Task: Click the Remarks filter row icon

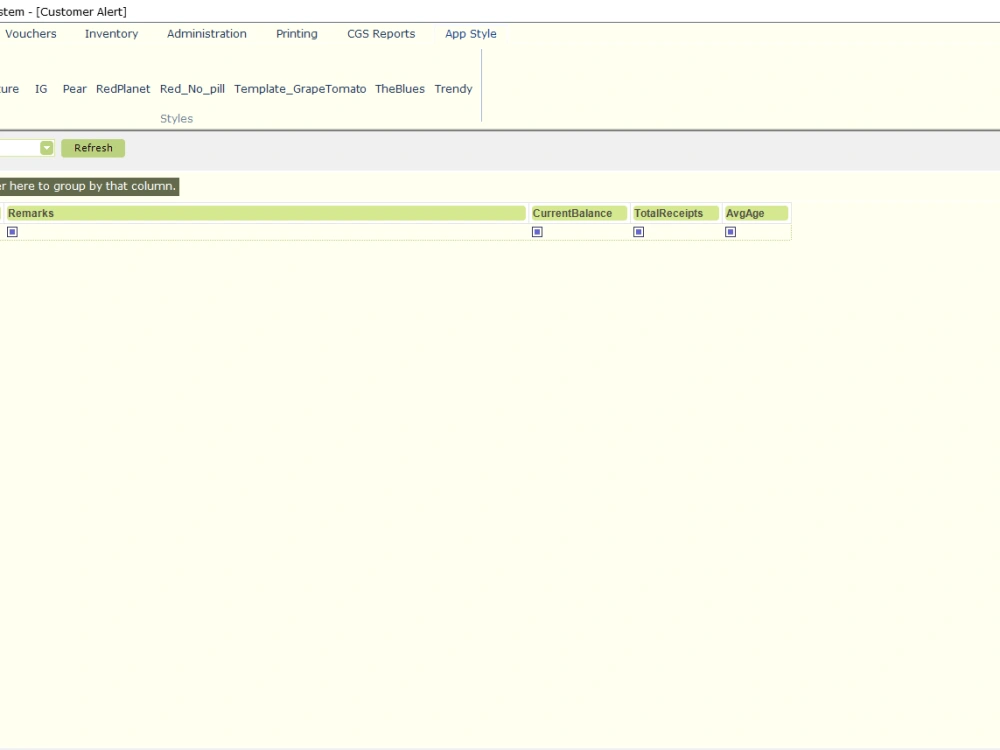Action: pyautogui.click(x=12, y=232)
